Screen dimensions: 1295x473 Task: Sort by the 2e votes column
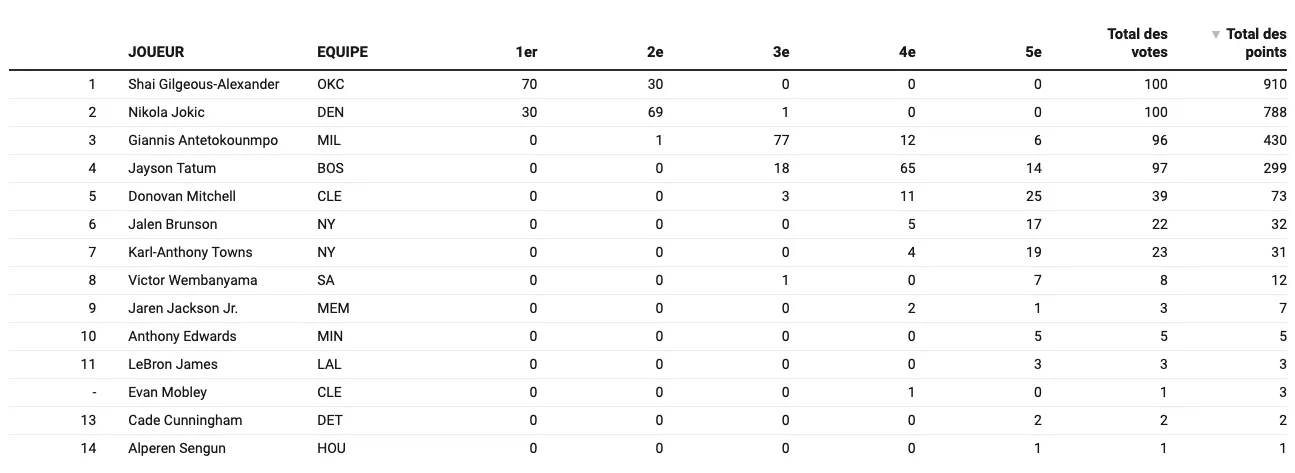pyautogui.click(x=655, y=52)
